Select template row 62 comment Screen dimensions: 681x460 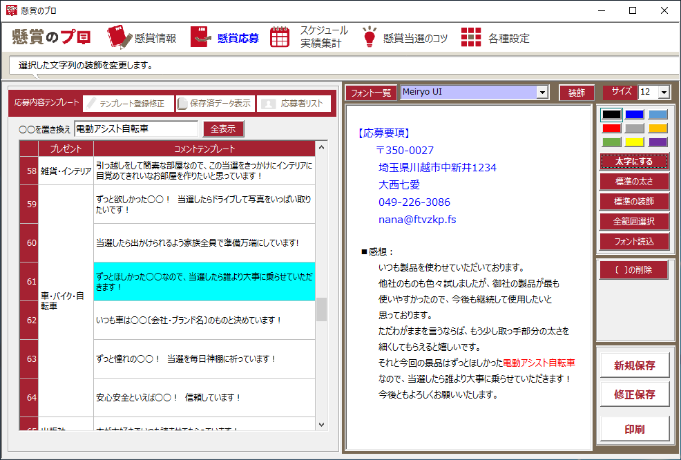click(204, 319)
